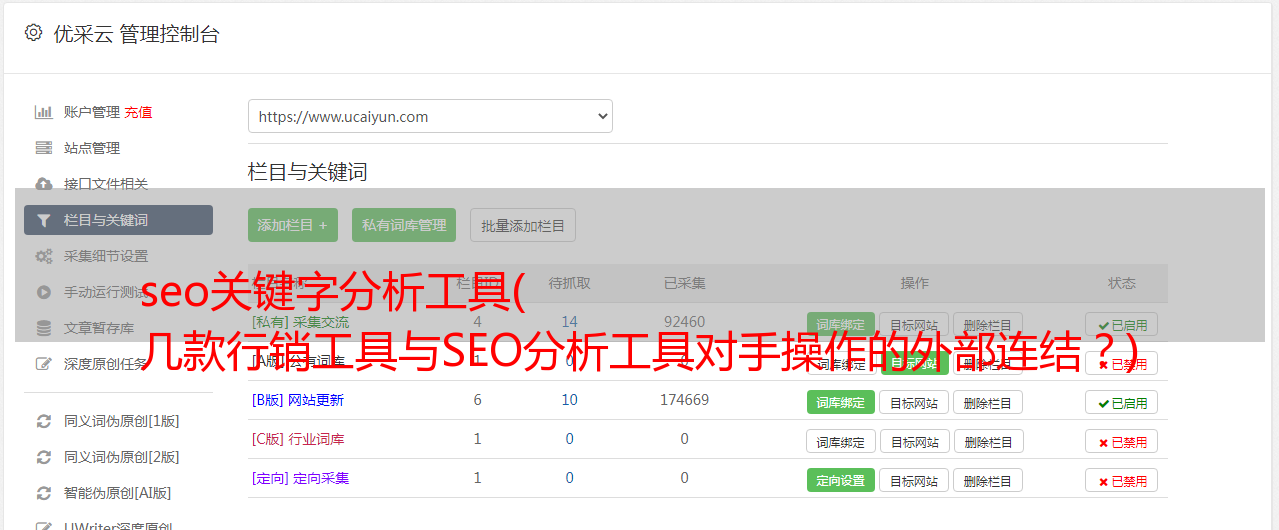
Task: Click the gears icon for 采集细节设置
Action: click(44, 256)
